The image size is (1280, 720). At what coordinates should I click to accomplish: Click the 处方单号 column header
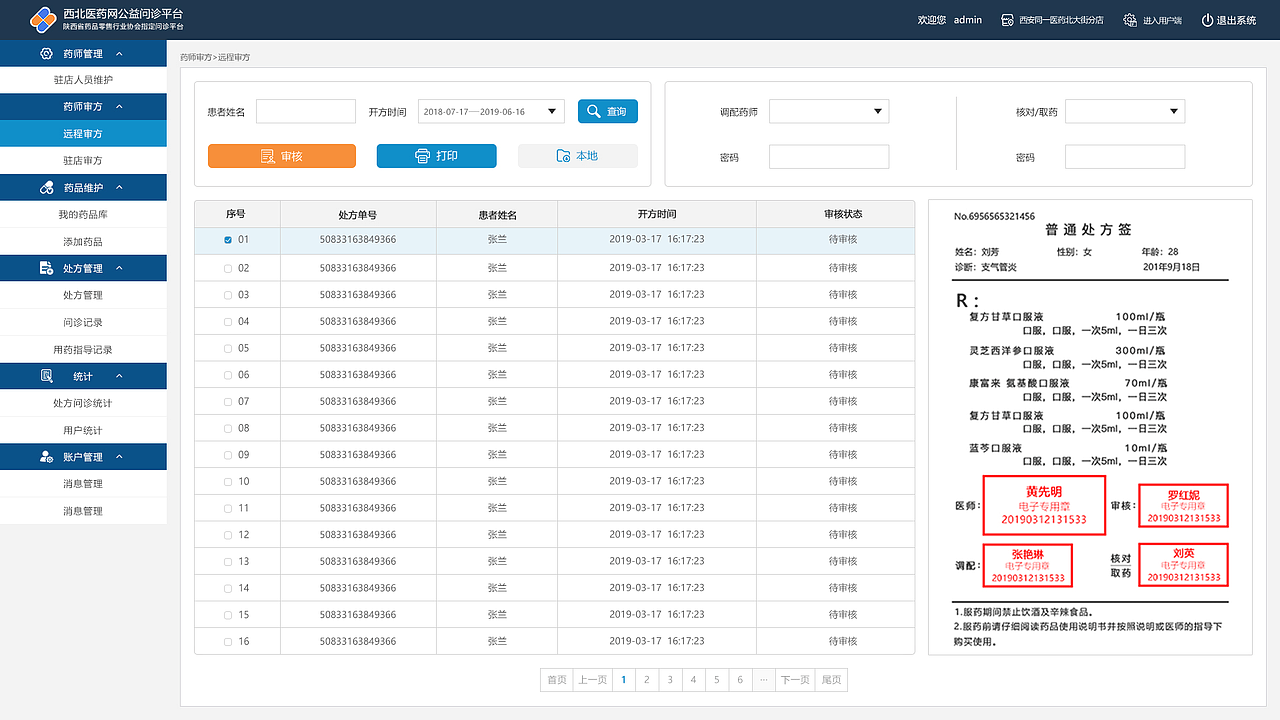pos(358,214)
